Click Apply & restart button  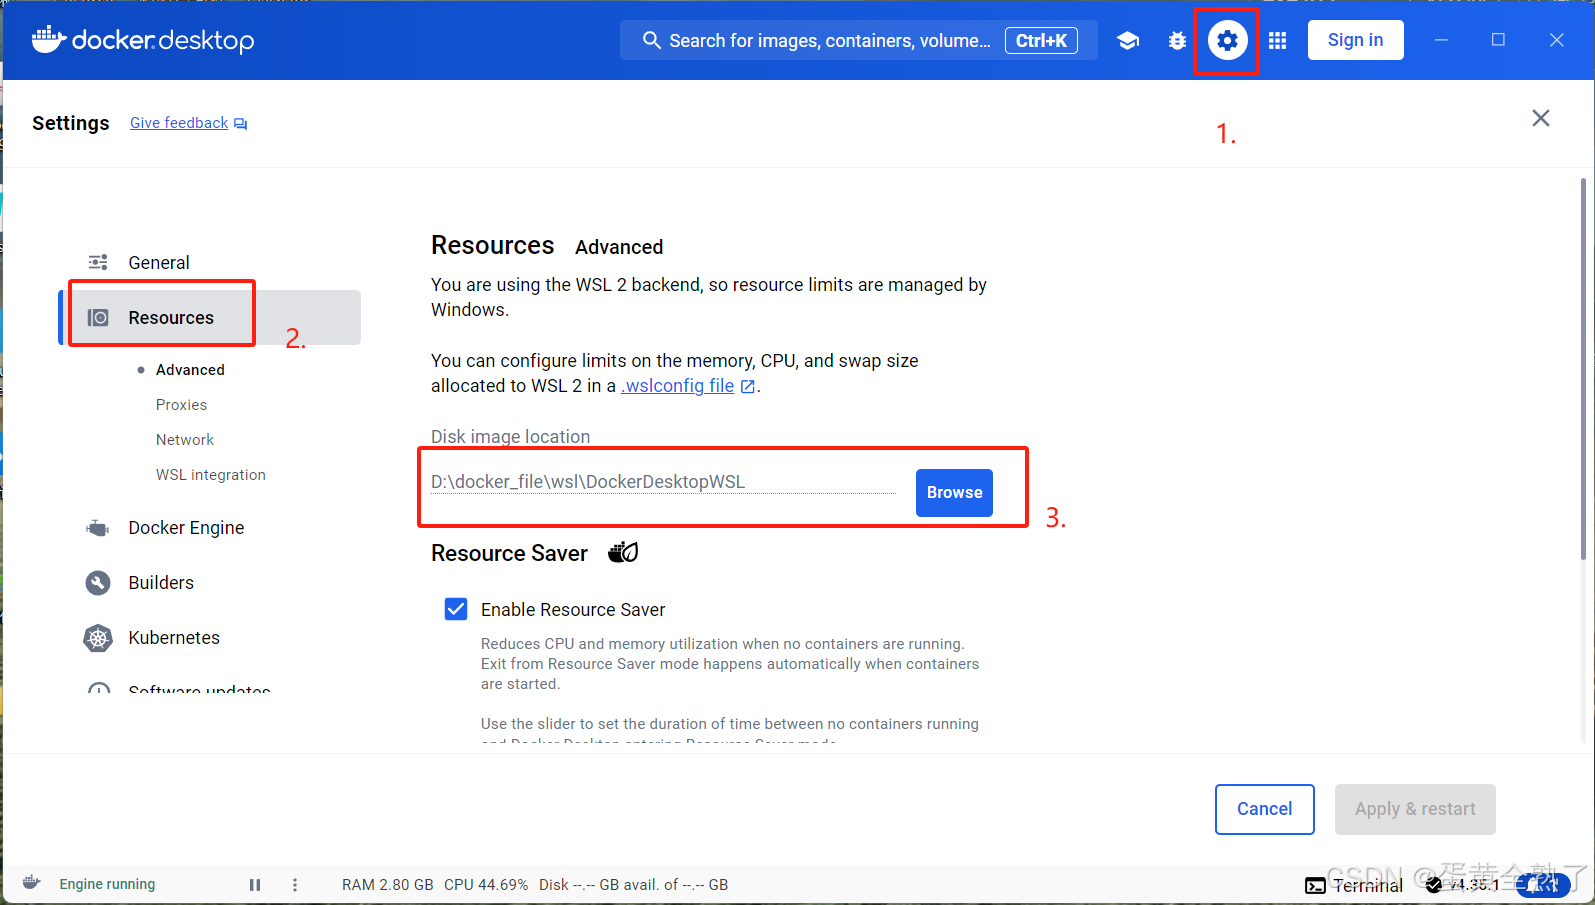[1415, 809]
